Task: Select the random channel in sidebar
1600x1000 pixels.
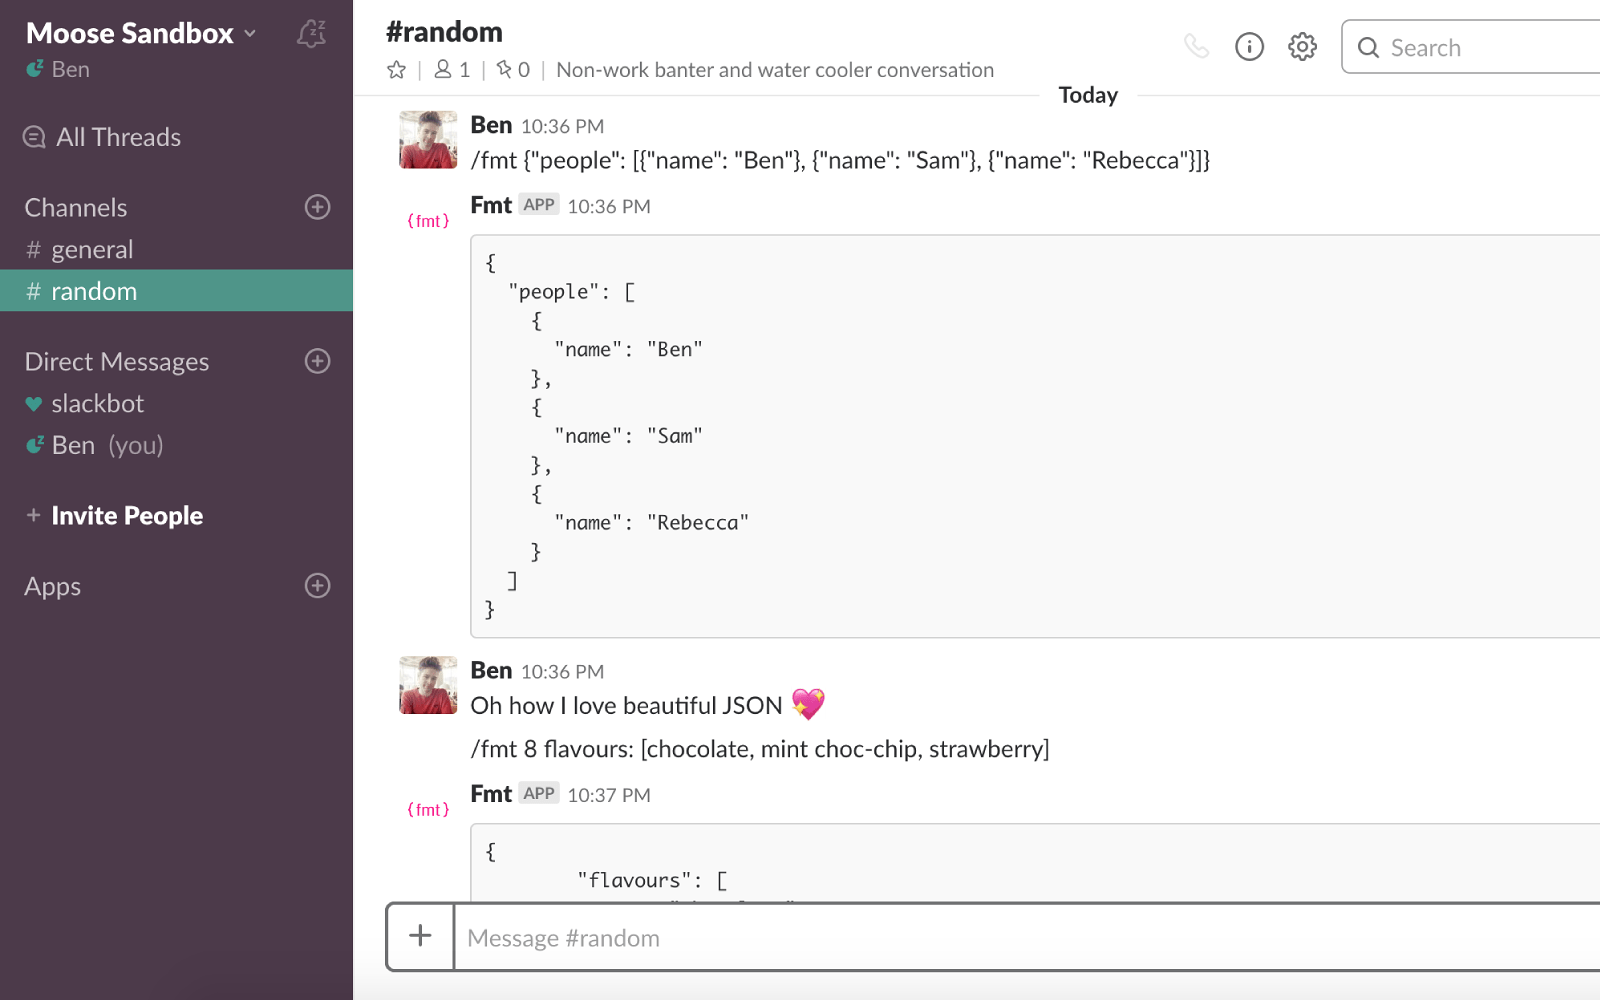Action: 176,291
